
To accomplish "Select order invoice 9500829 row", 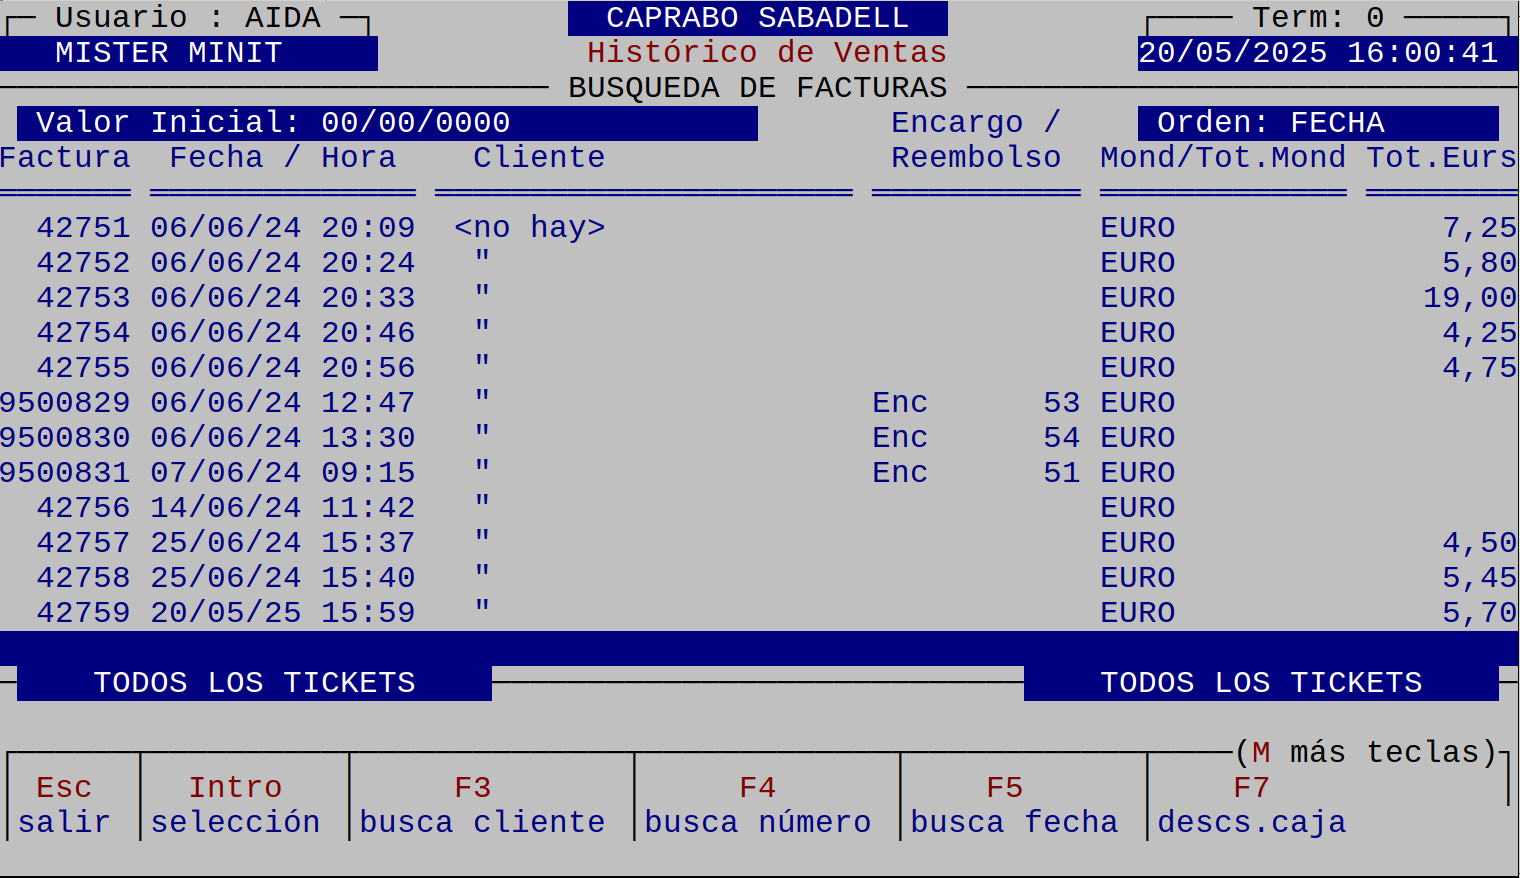I will 66,403.
